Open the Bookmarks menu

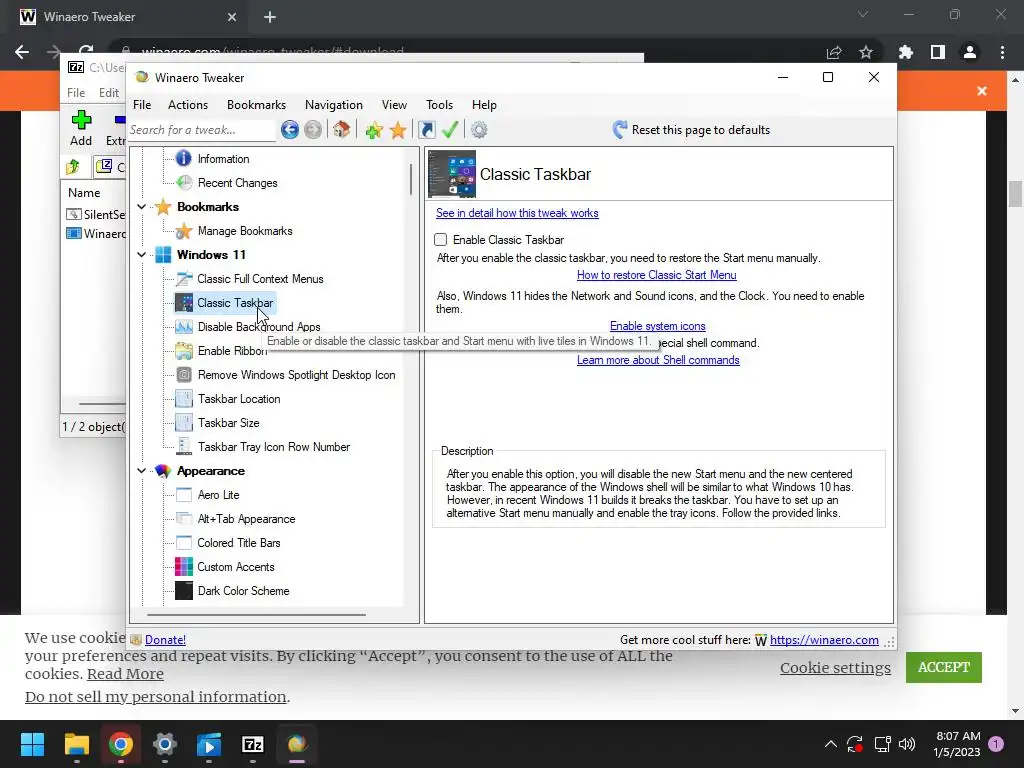[x=256, y=104]
